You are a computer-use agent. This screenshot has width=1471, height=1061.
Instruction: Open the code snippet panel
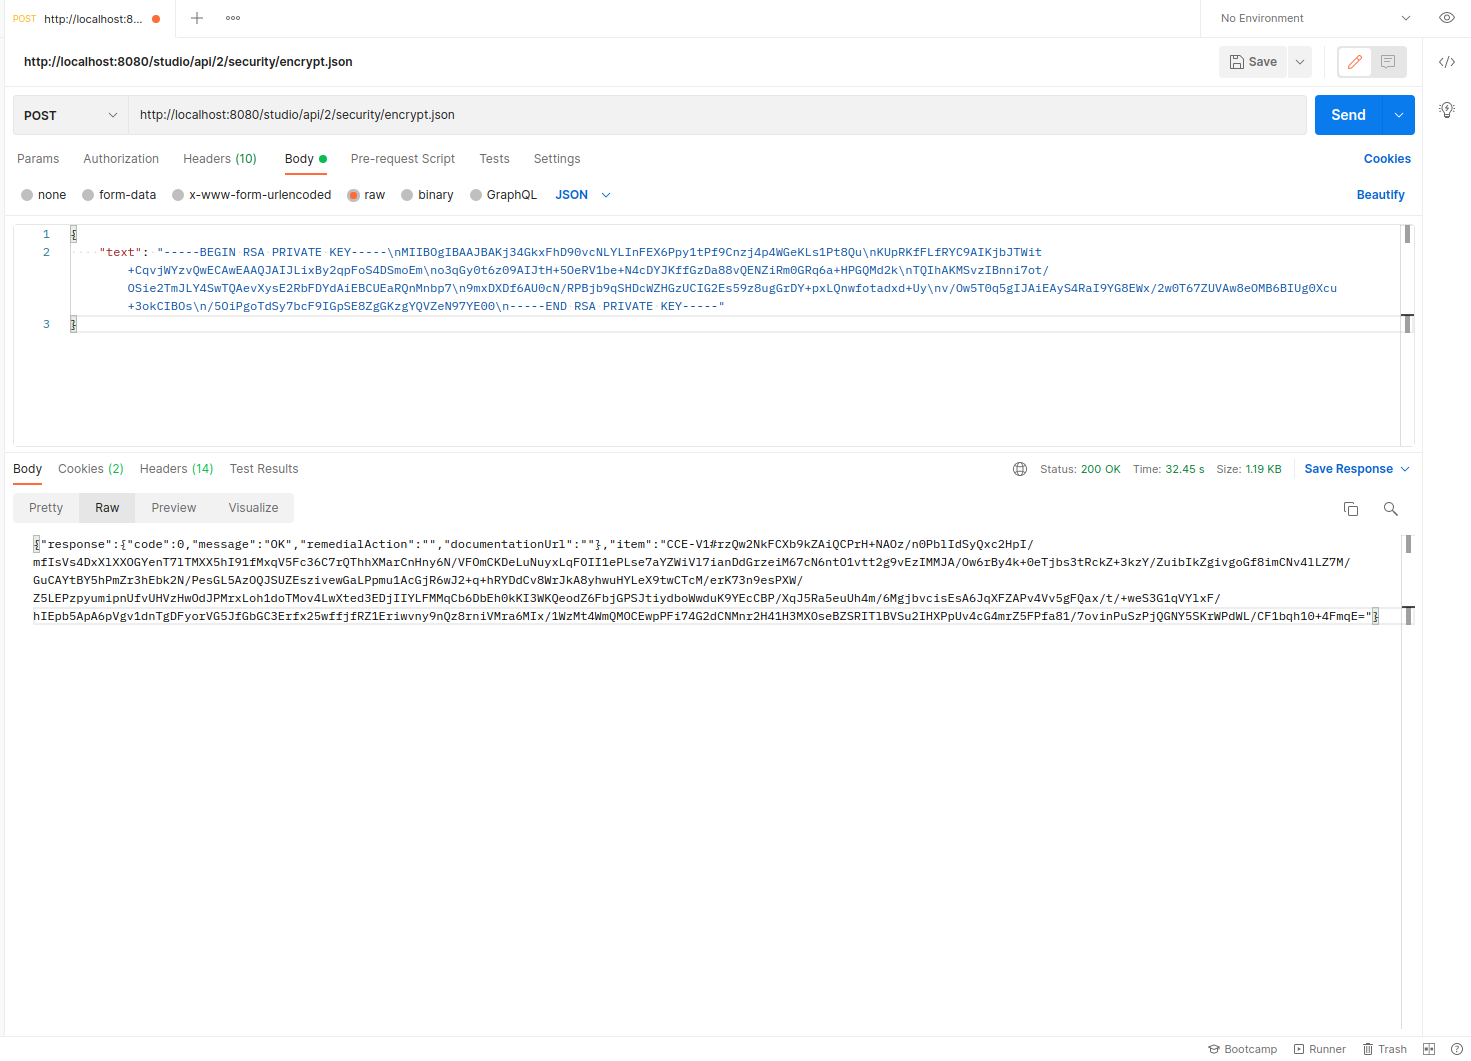[x=1446, y=61]
